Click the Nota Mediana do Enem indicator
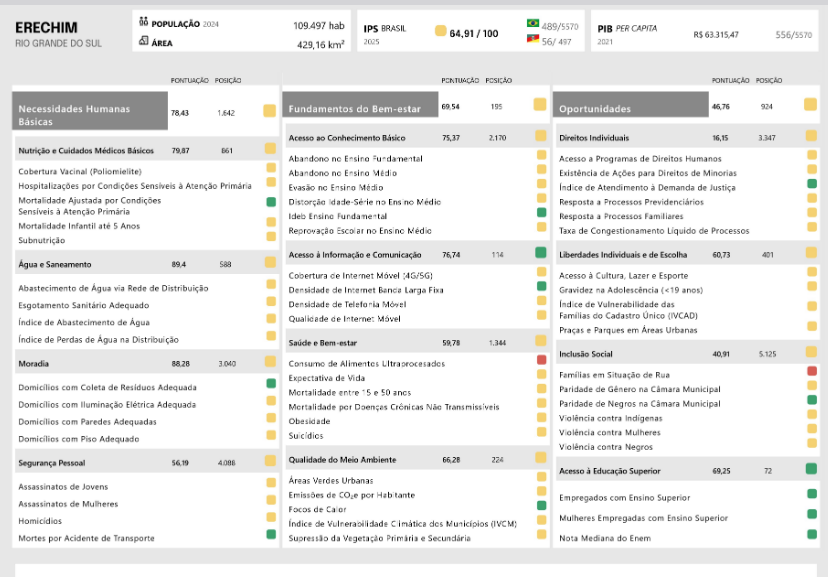 pos(605,538)
